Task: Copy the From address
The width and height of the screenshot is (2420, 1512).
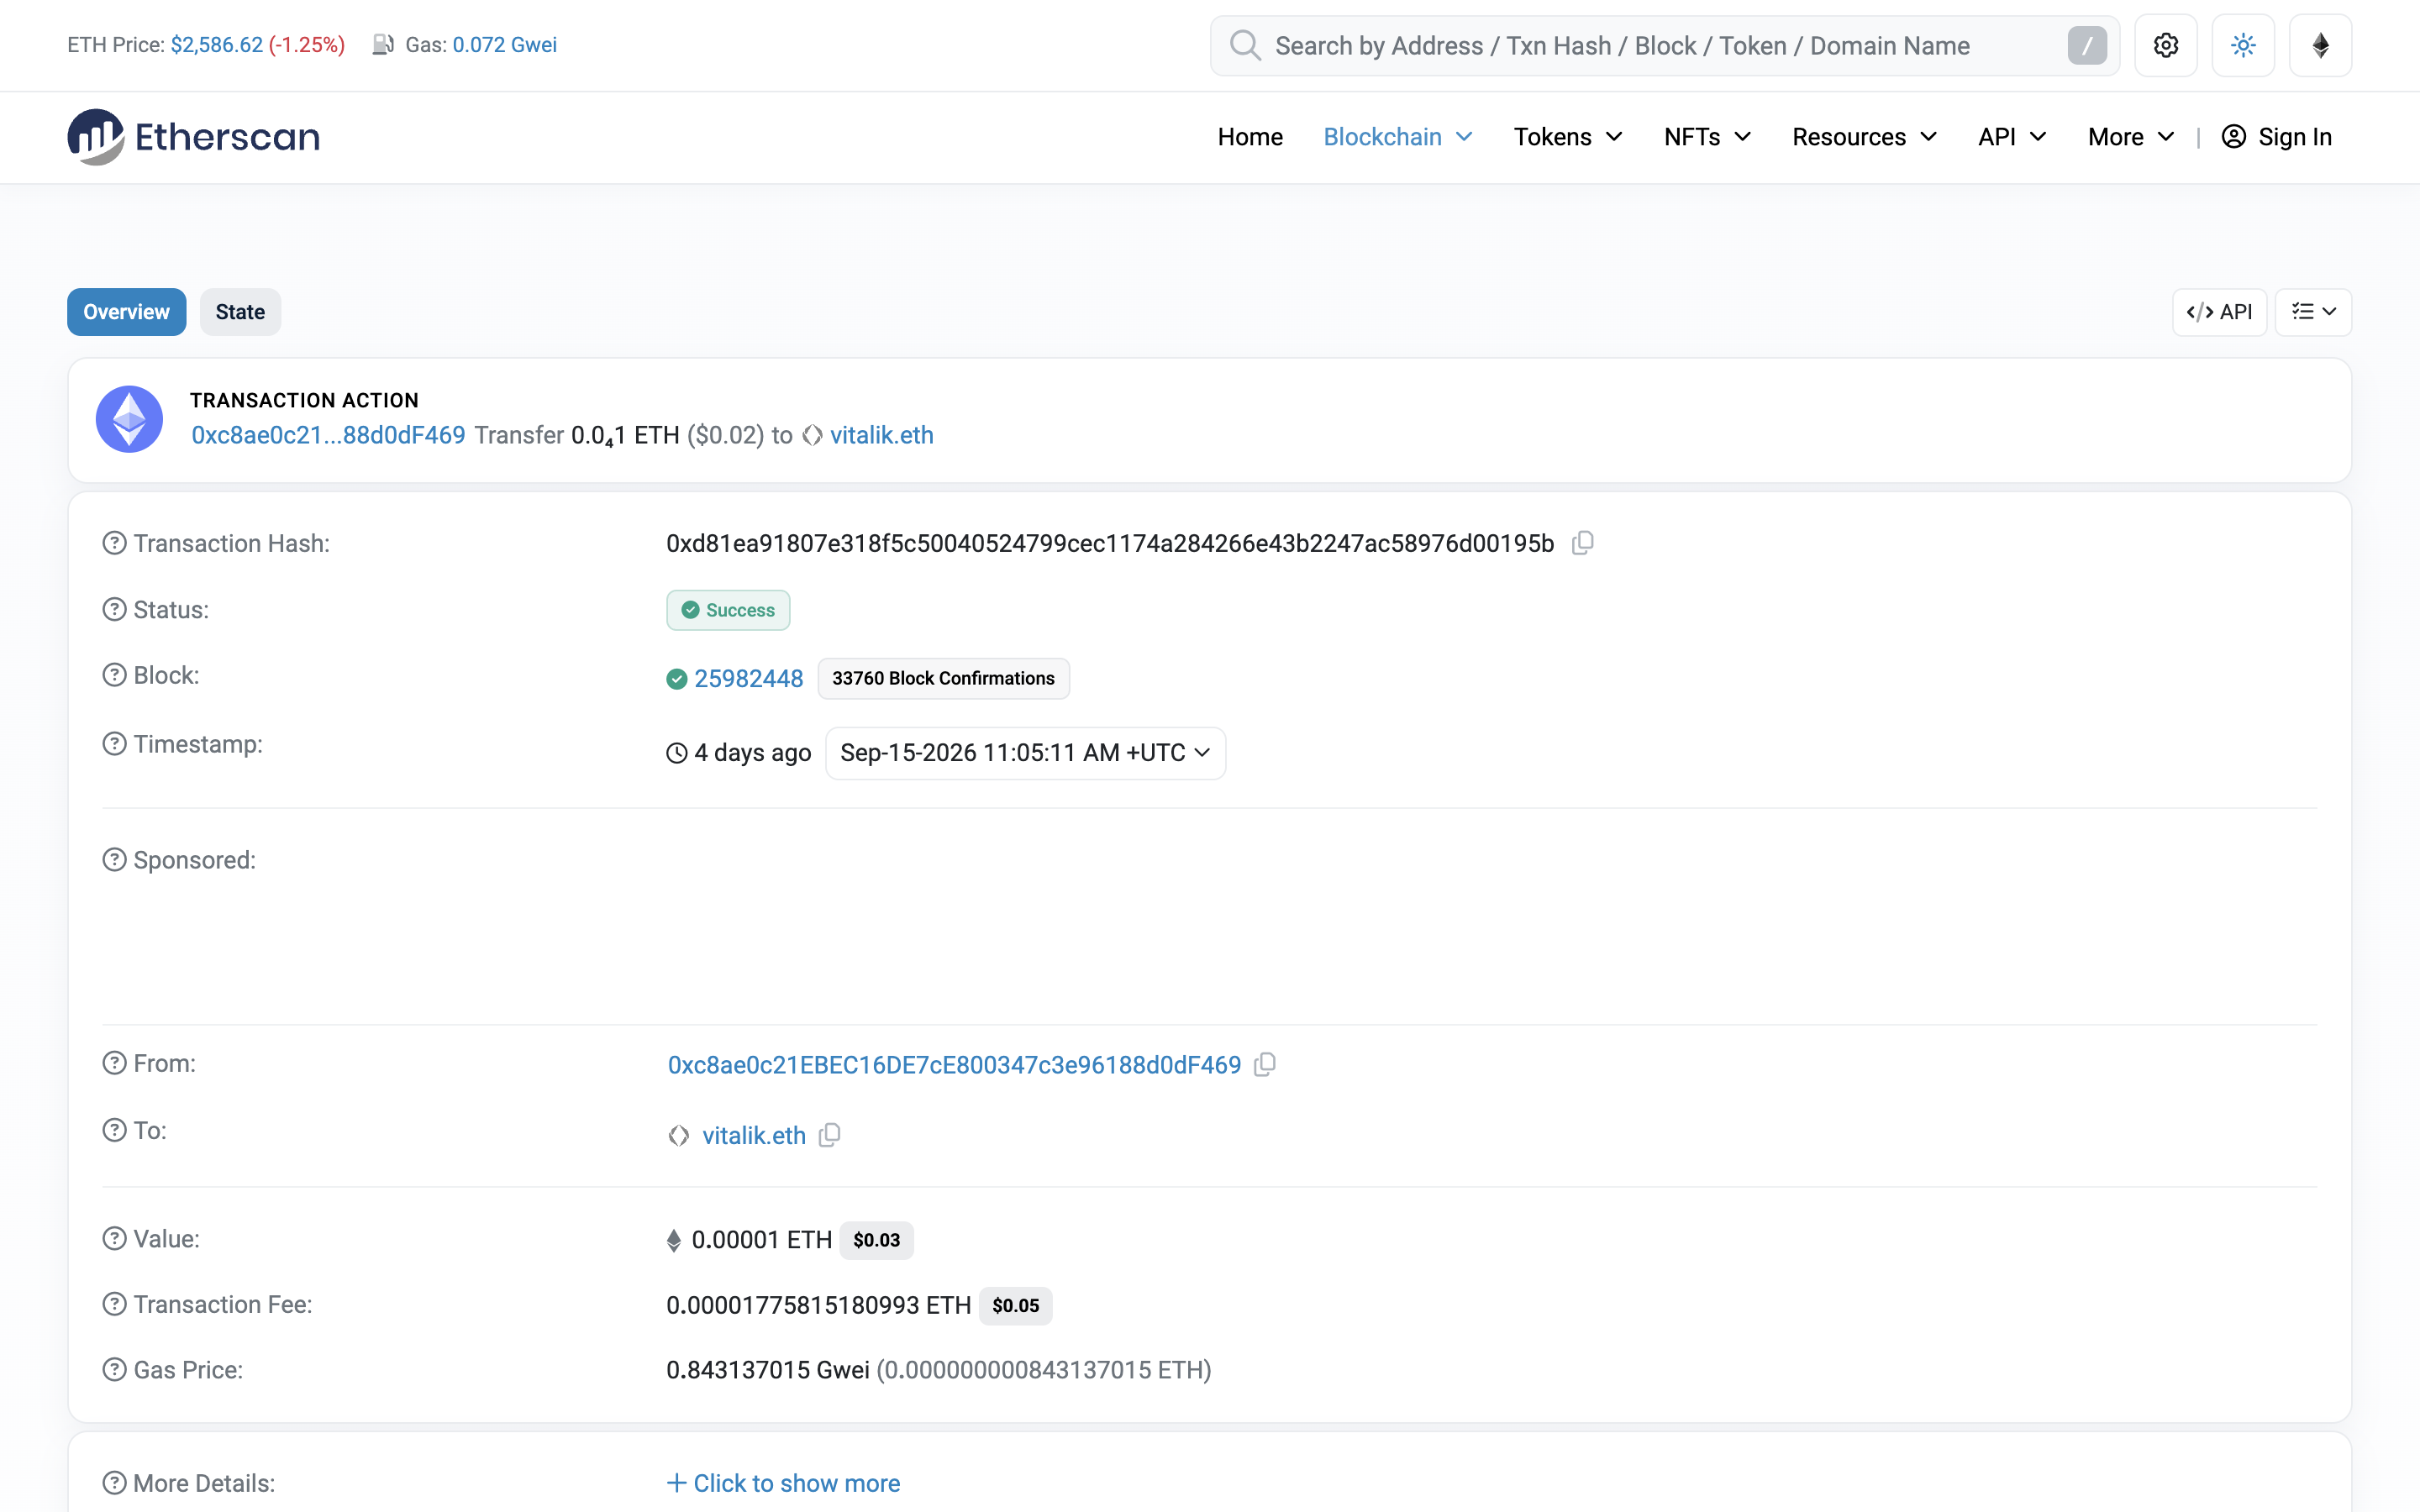Action: click(x=1265, y=1064)
